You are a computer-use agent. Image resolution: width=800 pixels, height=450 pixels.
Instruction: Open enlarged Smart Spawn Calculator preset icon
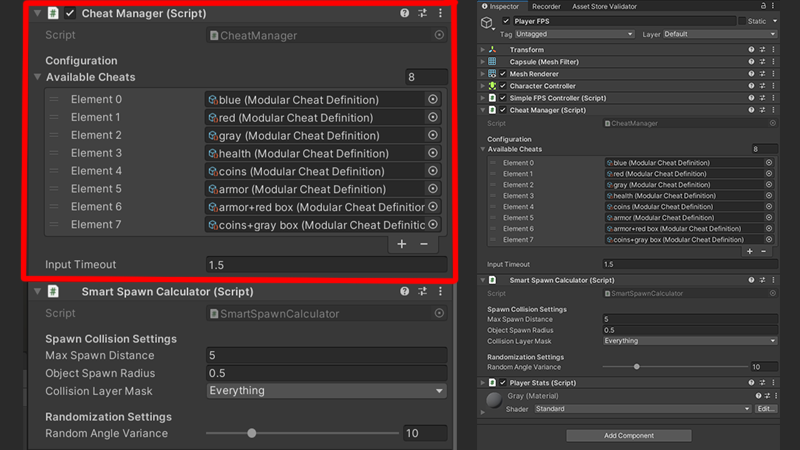tap(422, 291)
